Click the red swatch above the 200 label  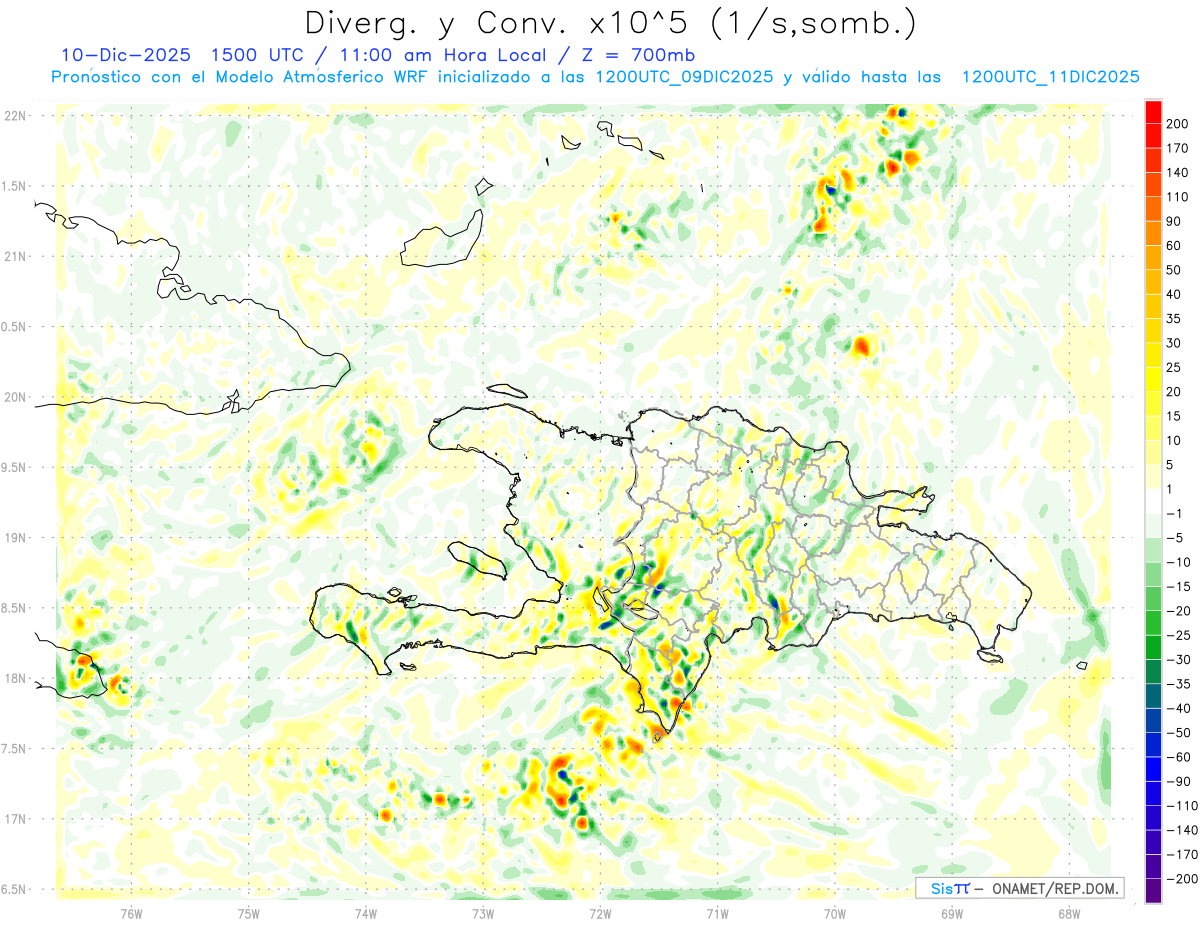1153,112
